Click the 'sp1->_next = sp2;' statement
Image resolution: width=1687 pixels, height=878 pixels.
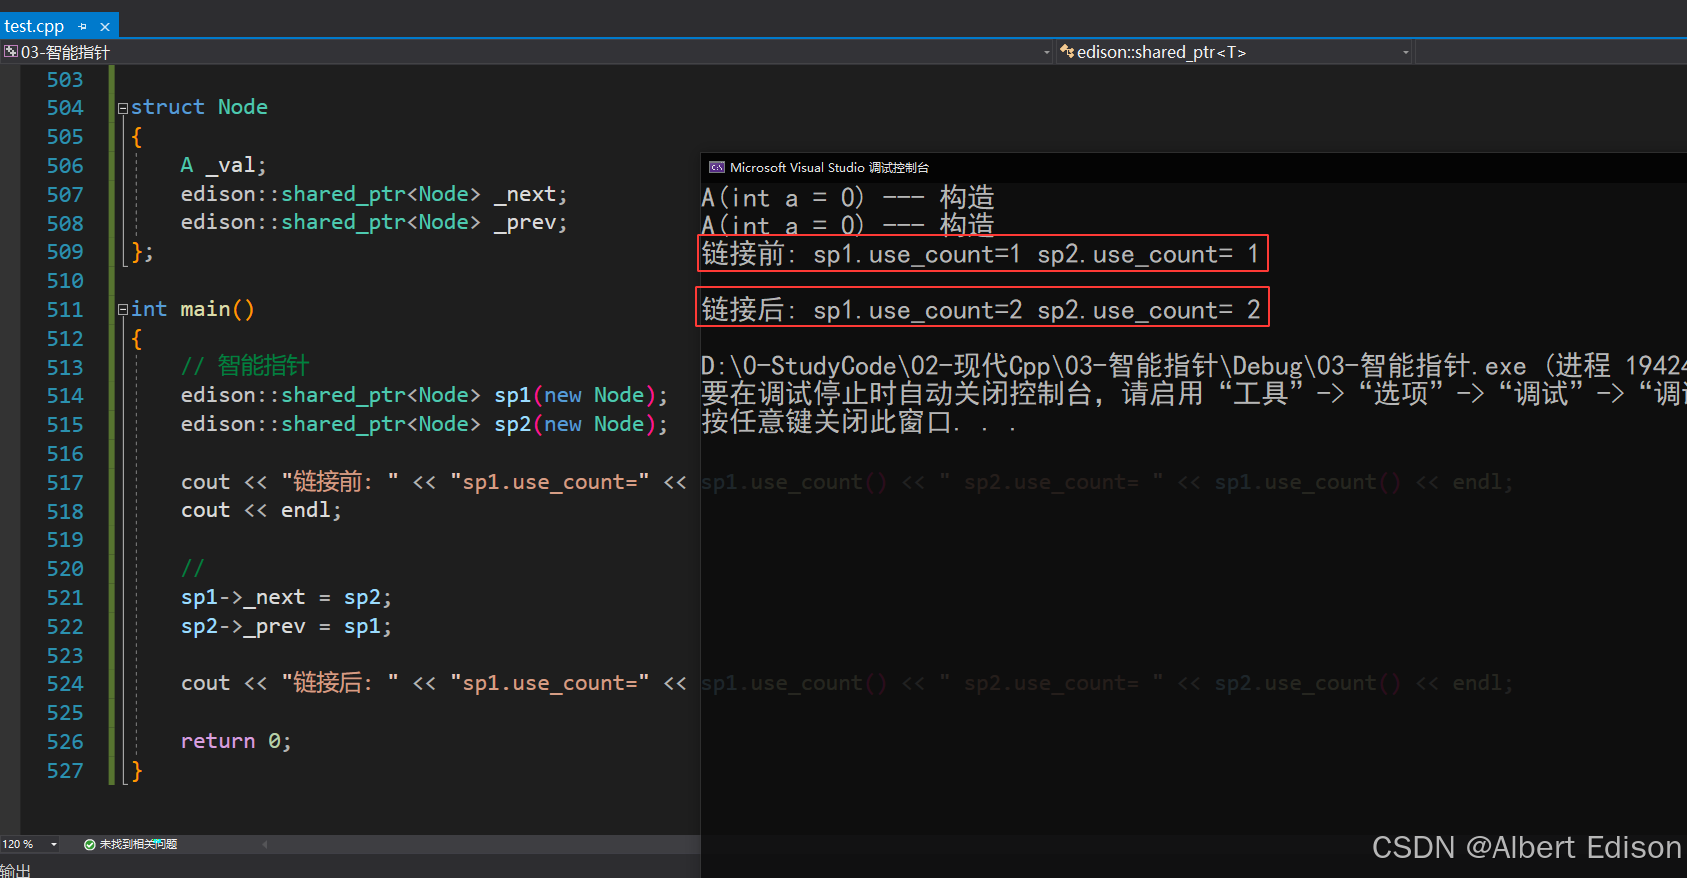point(286,598)
